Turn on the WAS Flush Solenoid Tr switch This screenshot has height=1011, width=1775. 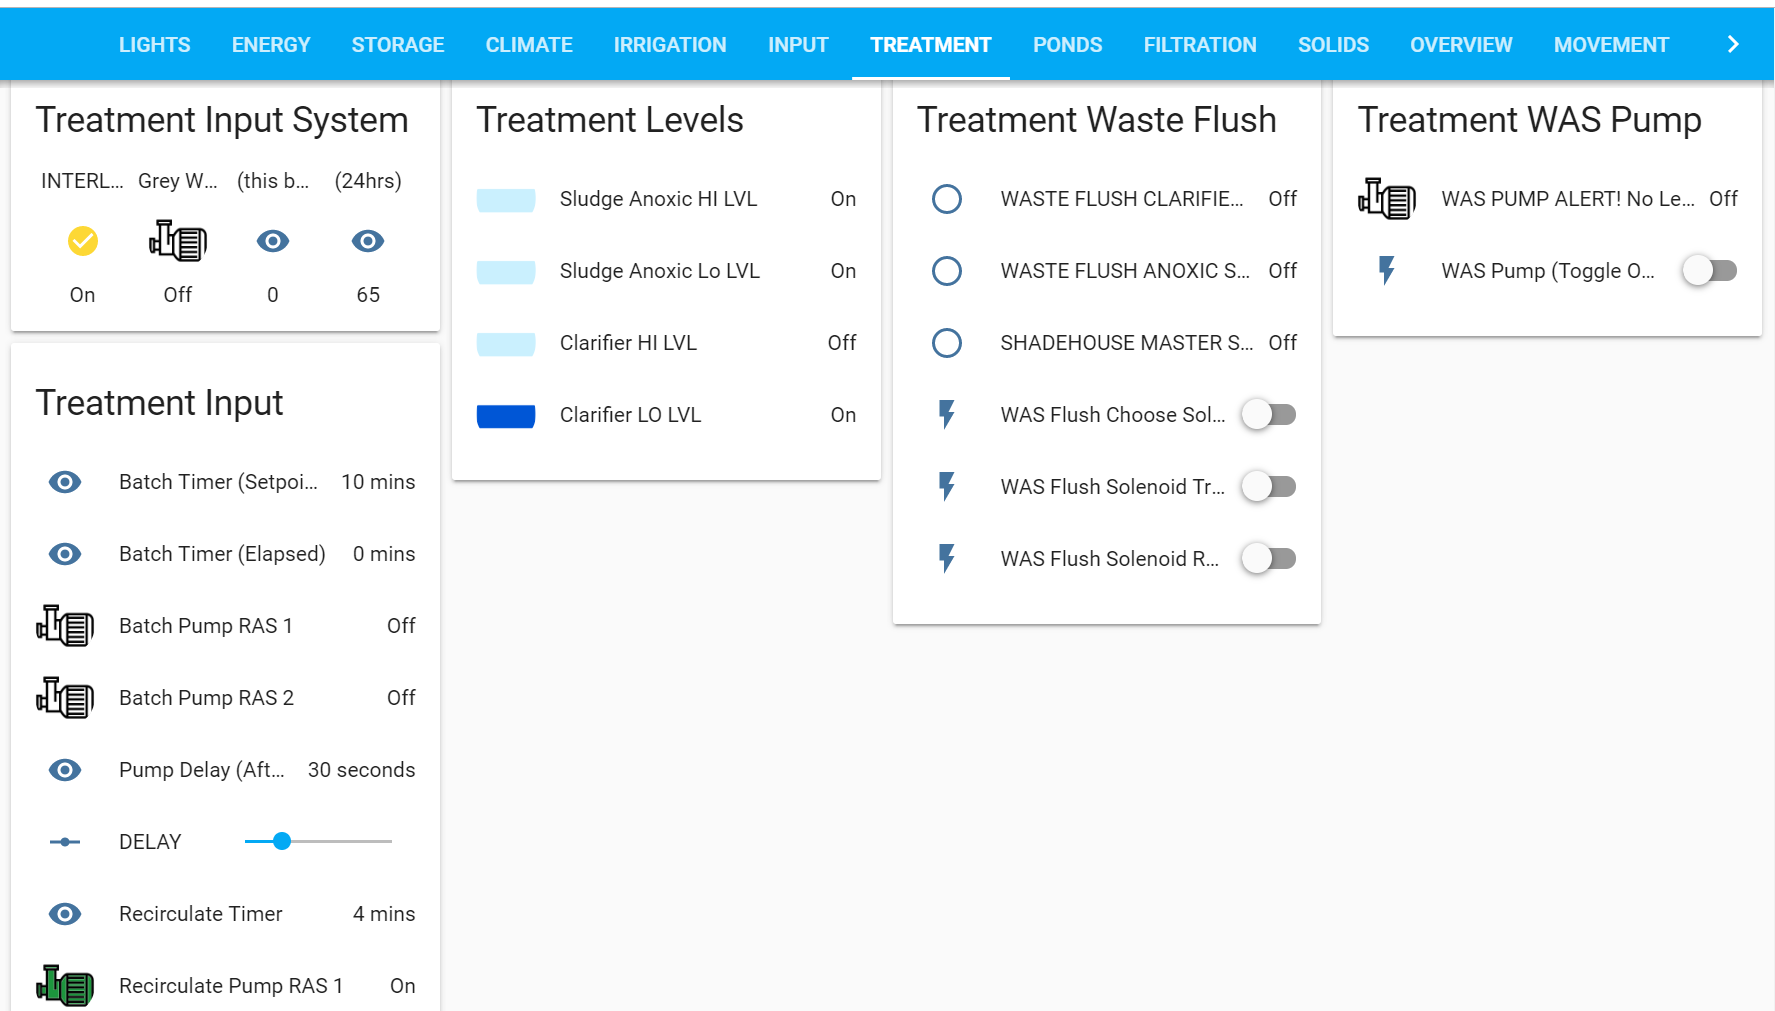pyautogui.click(x=1268, y=487)
